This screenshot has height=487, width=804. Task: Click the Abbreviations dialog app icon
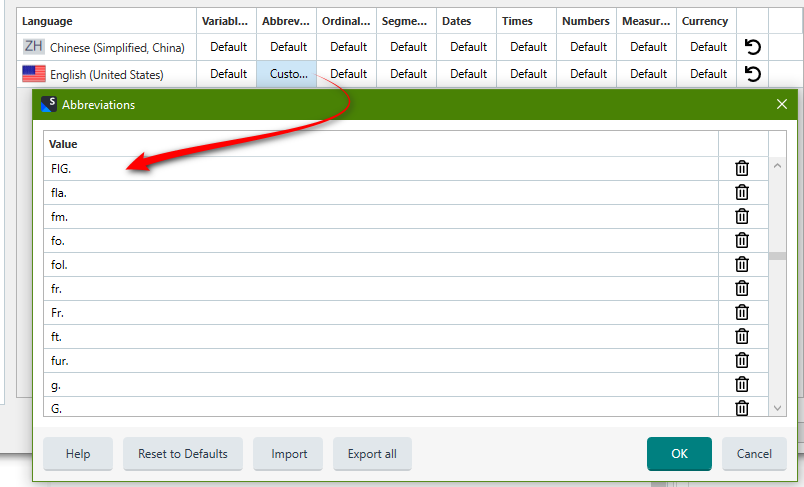click(x=49, y=104)
